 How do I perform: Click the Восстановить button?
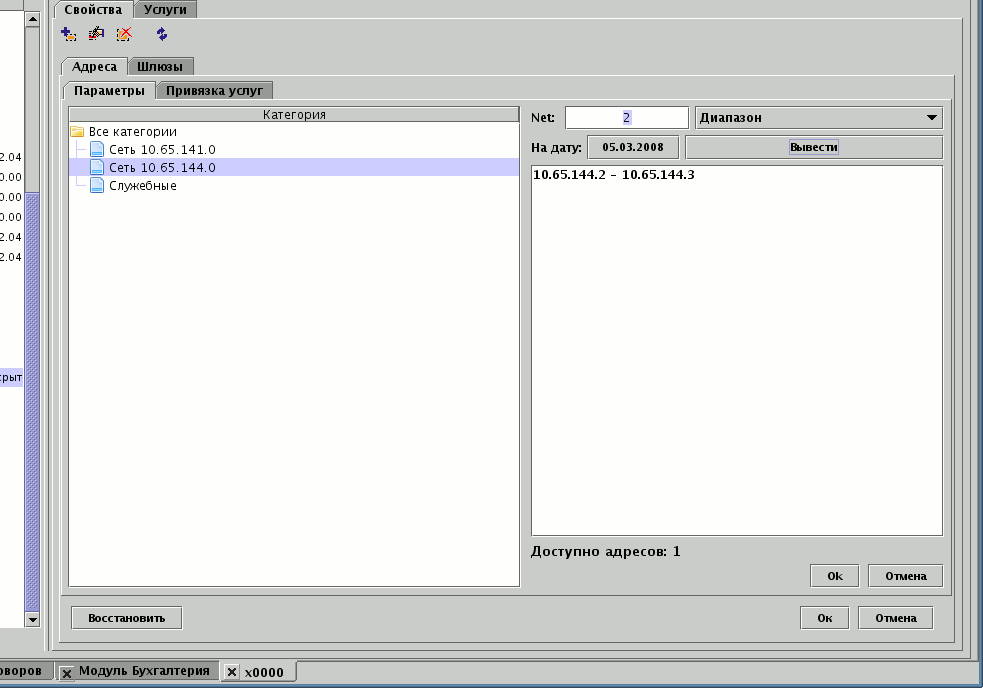(126, 618)
